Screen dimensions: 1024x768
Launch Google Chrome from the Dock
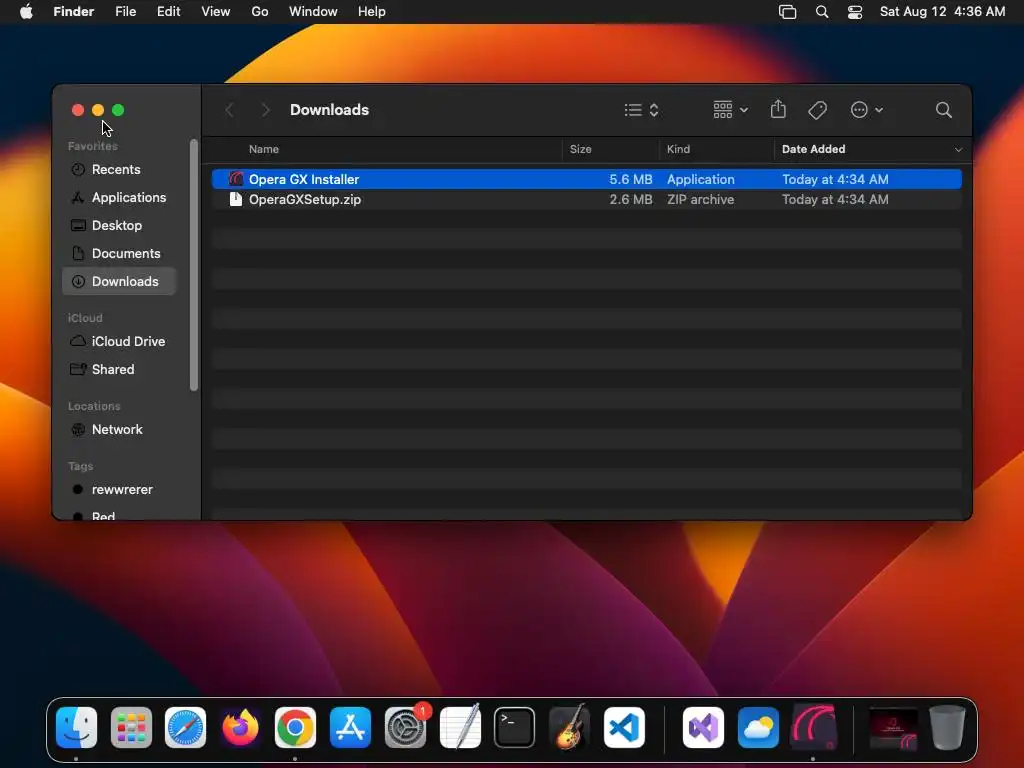pyautogui.click(x=295, y=728)
